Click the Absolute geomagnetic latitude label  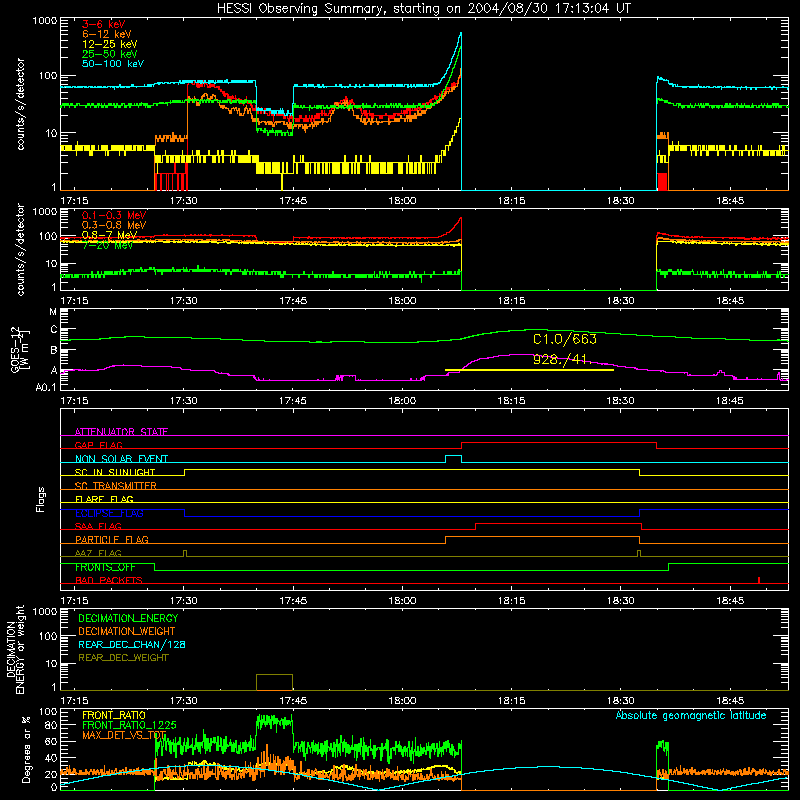coord(691,715)
